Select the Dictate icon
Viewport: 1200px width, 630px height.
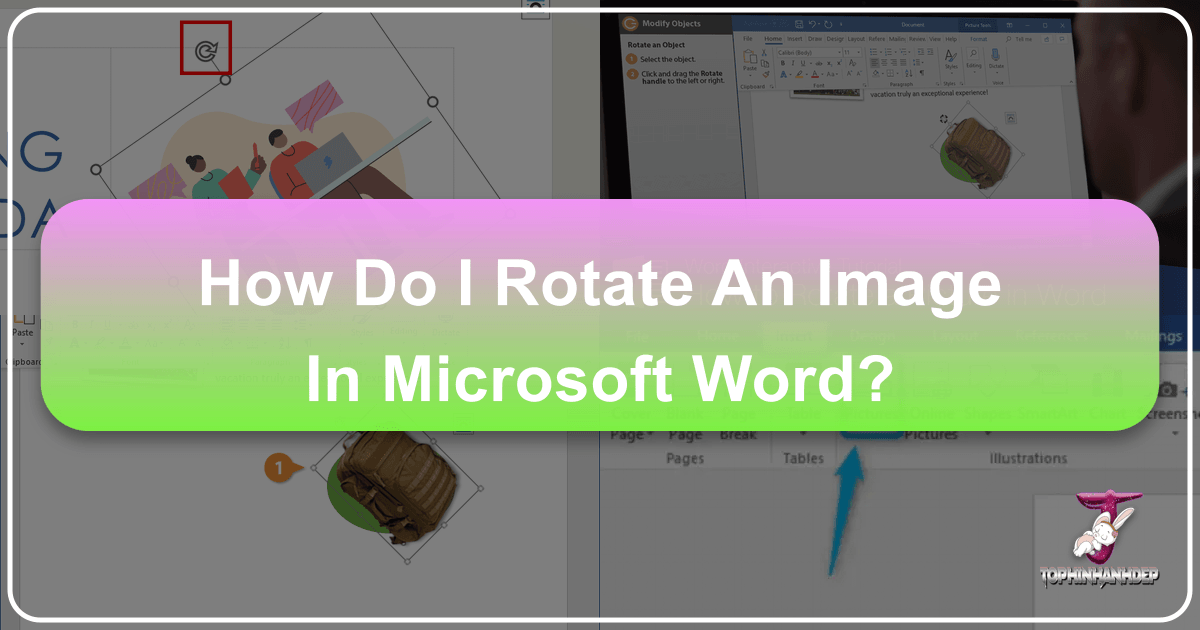[995, 56]
